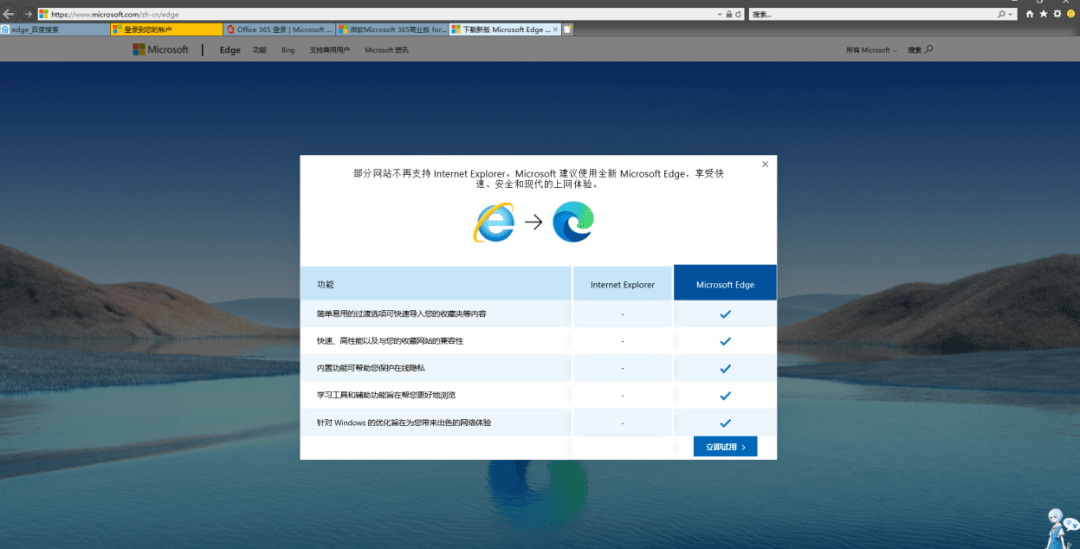Switch to the Office 365 登录 tab

click(279, 30)
